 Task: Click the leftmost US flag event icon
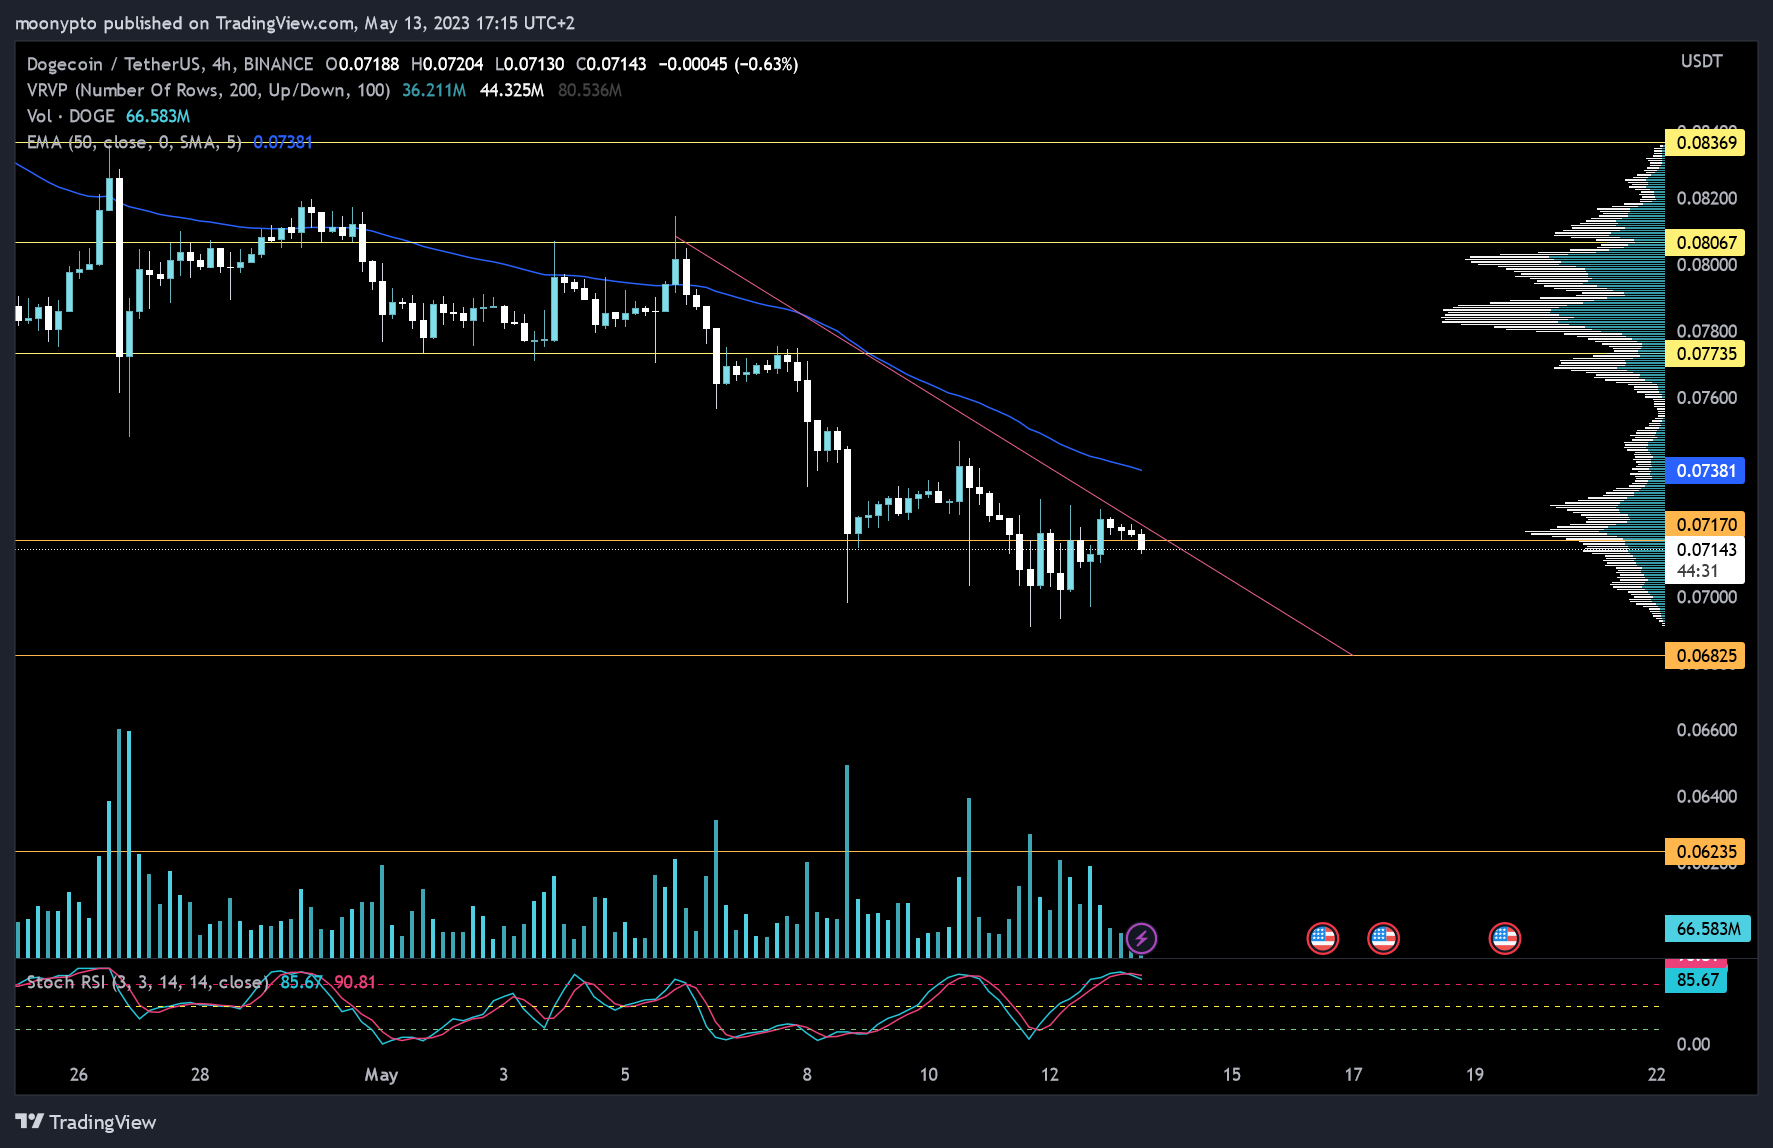pos(1322,938)
